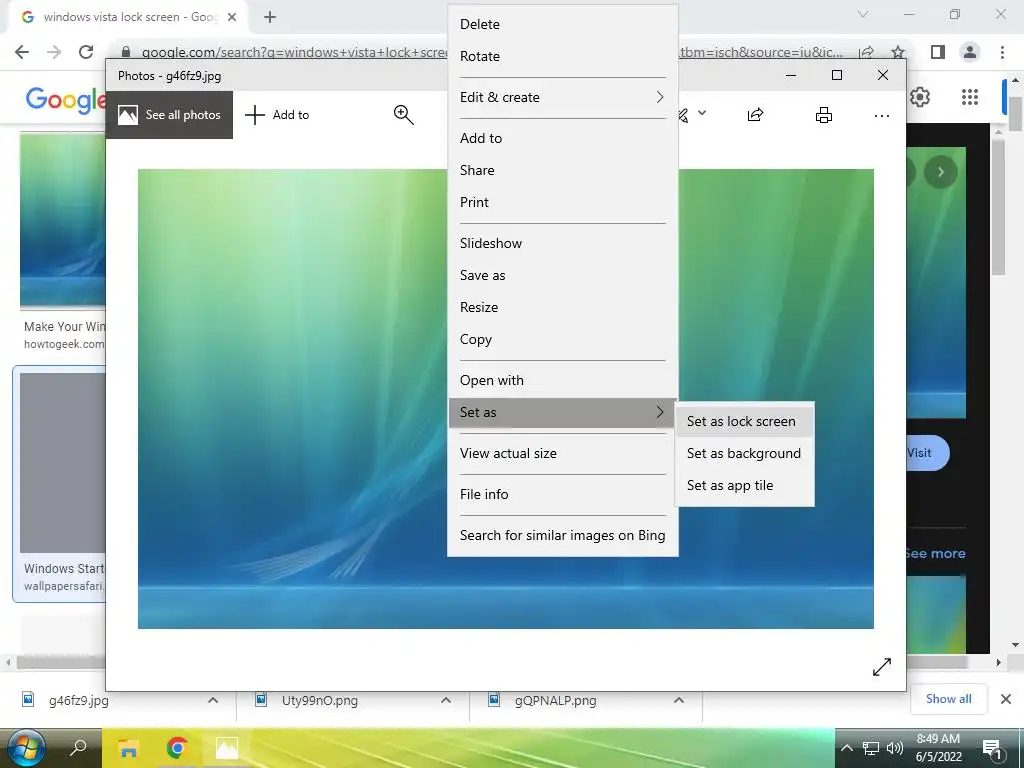Select Add to in the context menu

coord(562,138)
